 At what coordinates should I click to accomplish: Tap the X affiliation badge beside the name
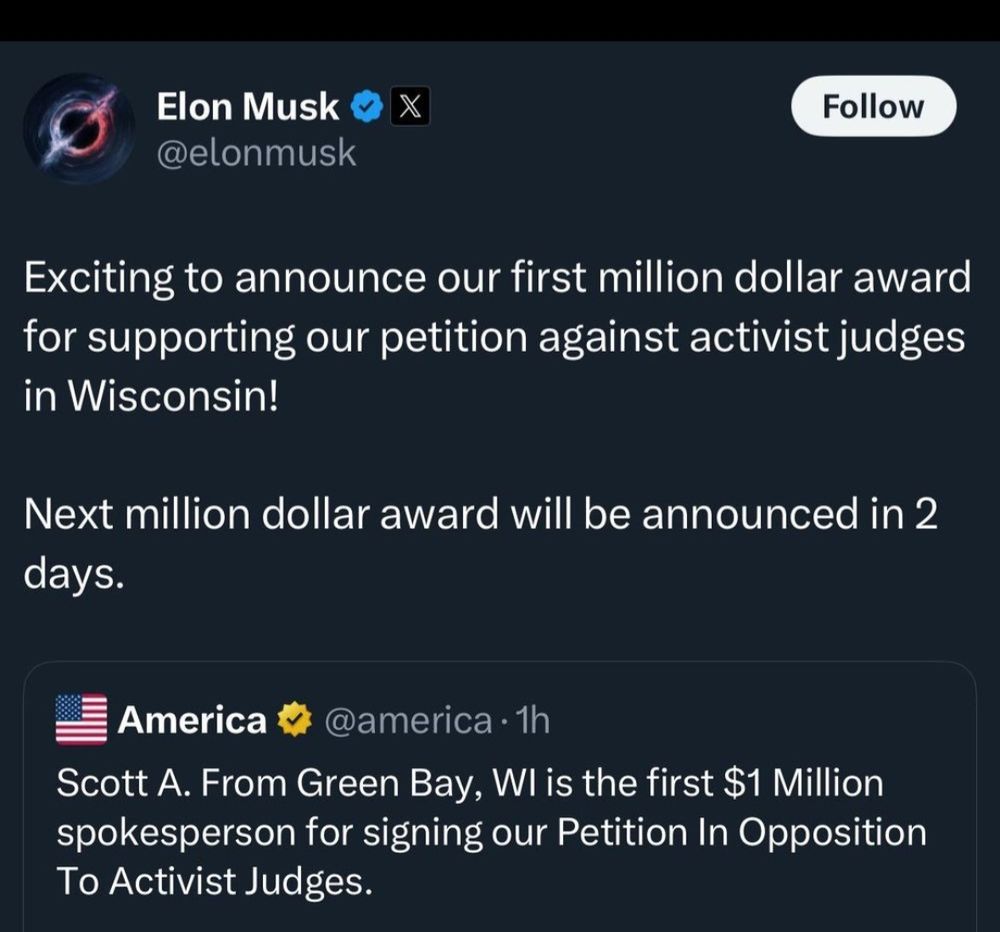coord(409,106)
